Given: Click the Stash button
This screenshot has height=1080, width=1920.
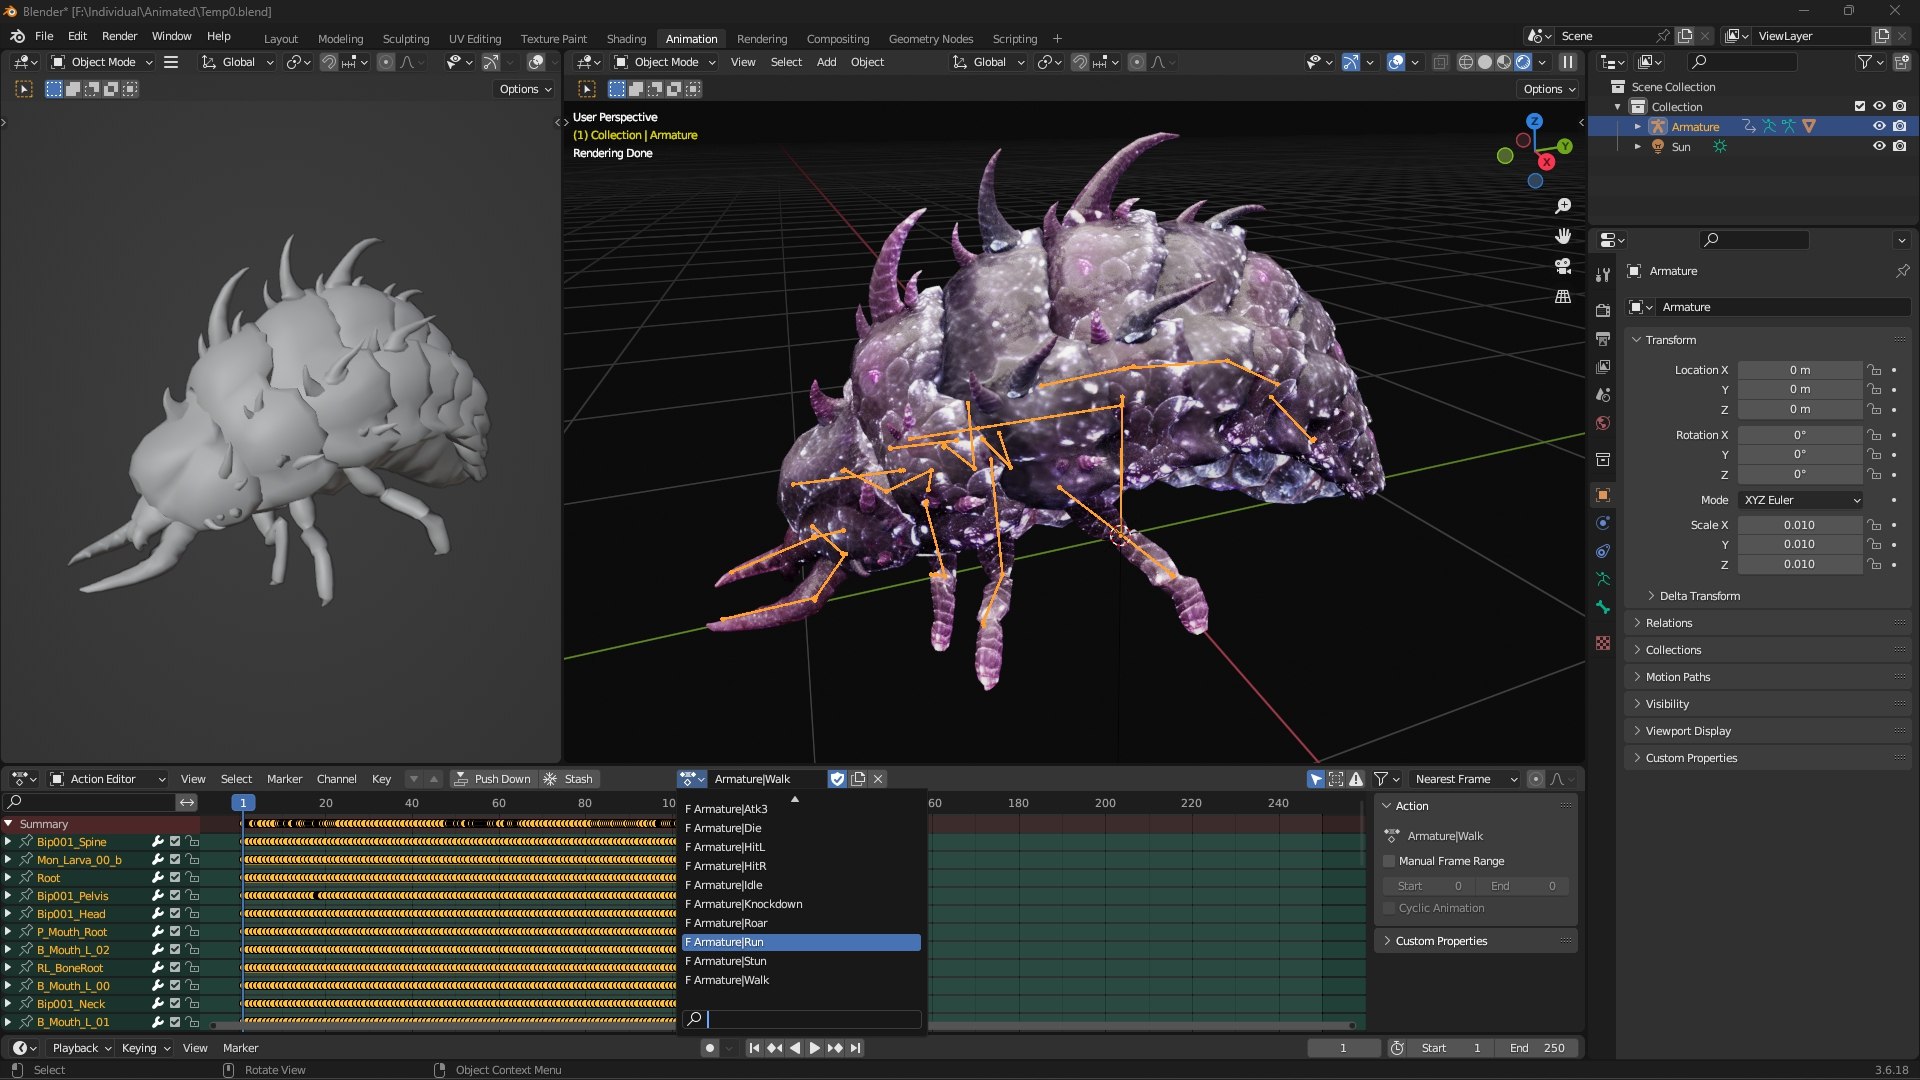Looking at the screenshot, I should pos(568,779).
